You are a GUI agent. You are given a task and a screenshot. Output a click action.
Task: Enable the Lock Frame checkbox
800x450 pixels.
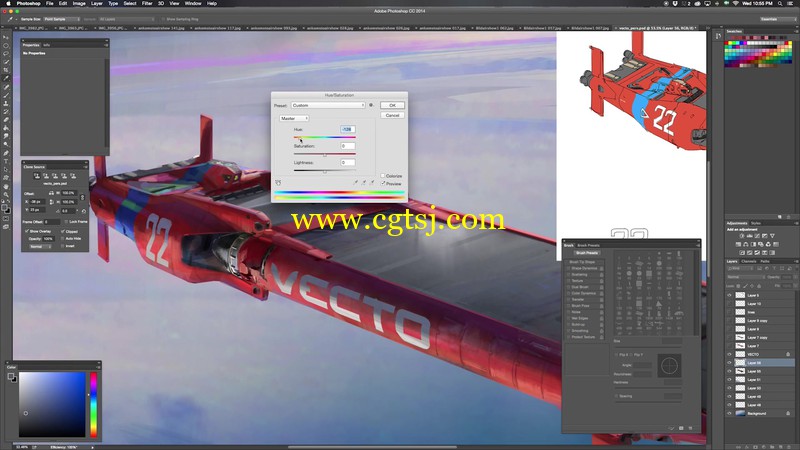pos(66,221)
